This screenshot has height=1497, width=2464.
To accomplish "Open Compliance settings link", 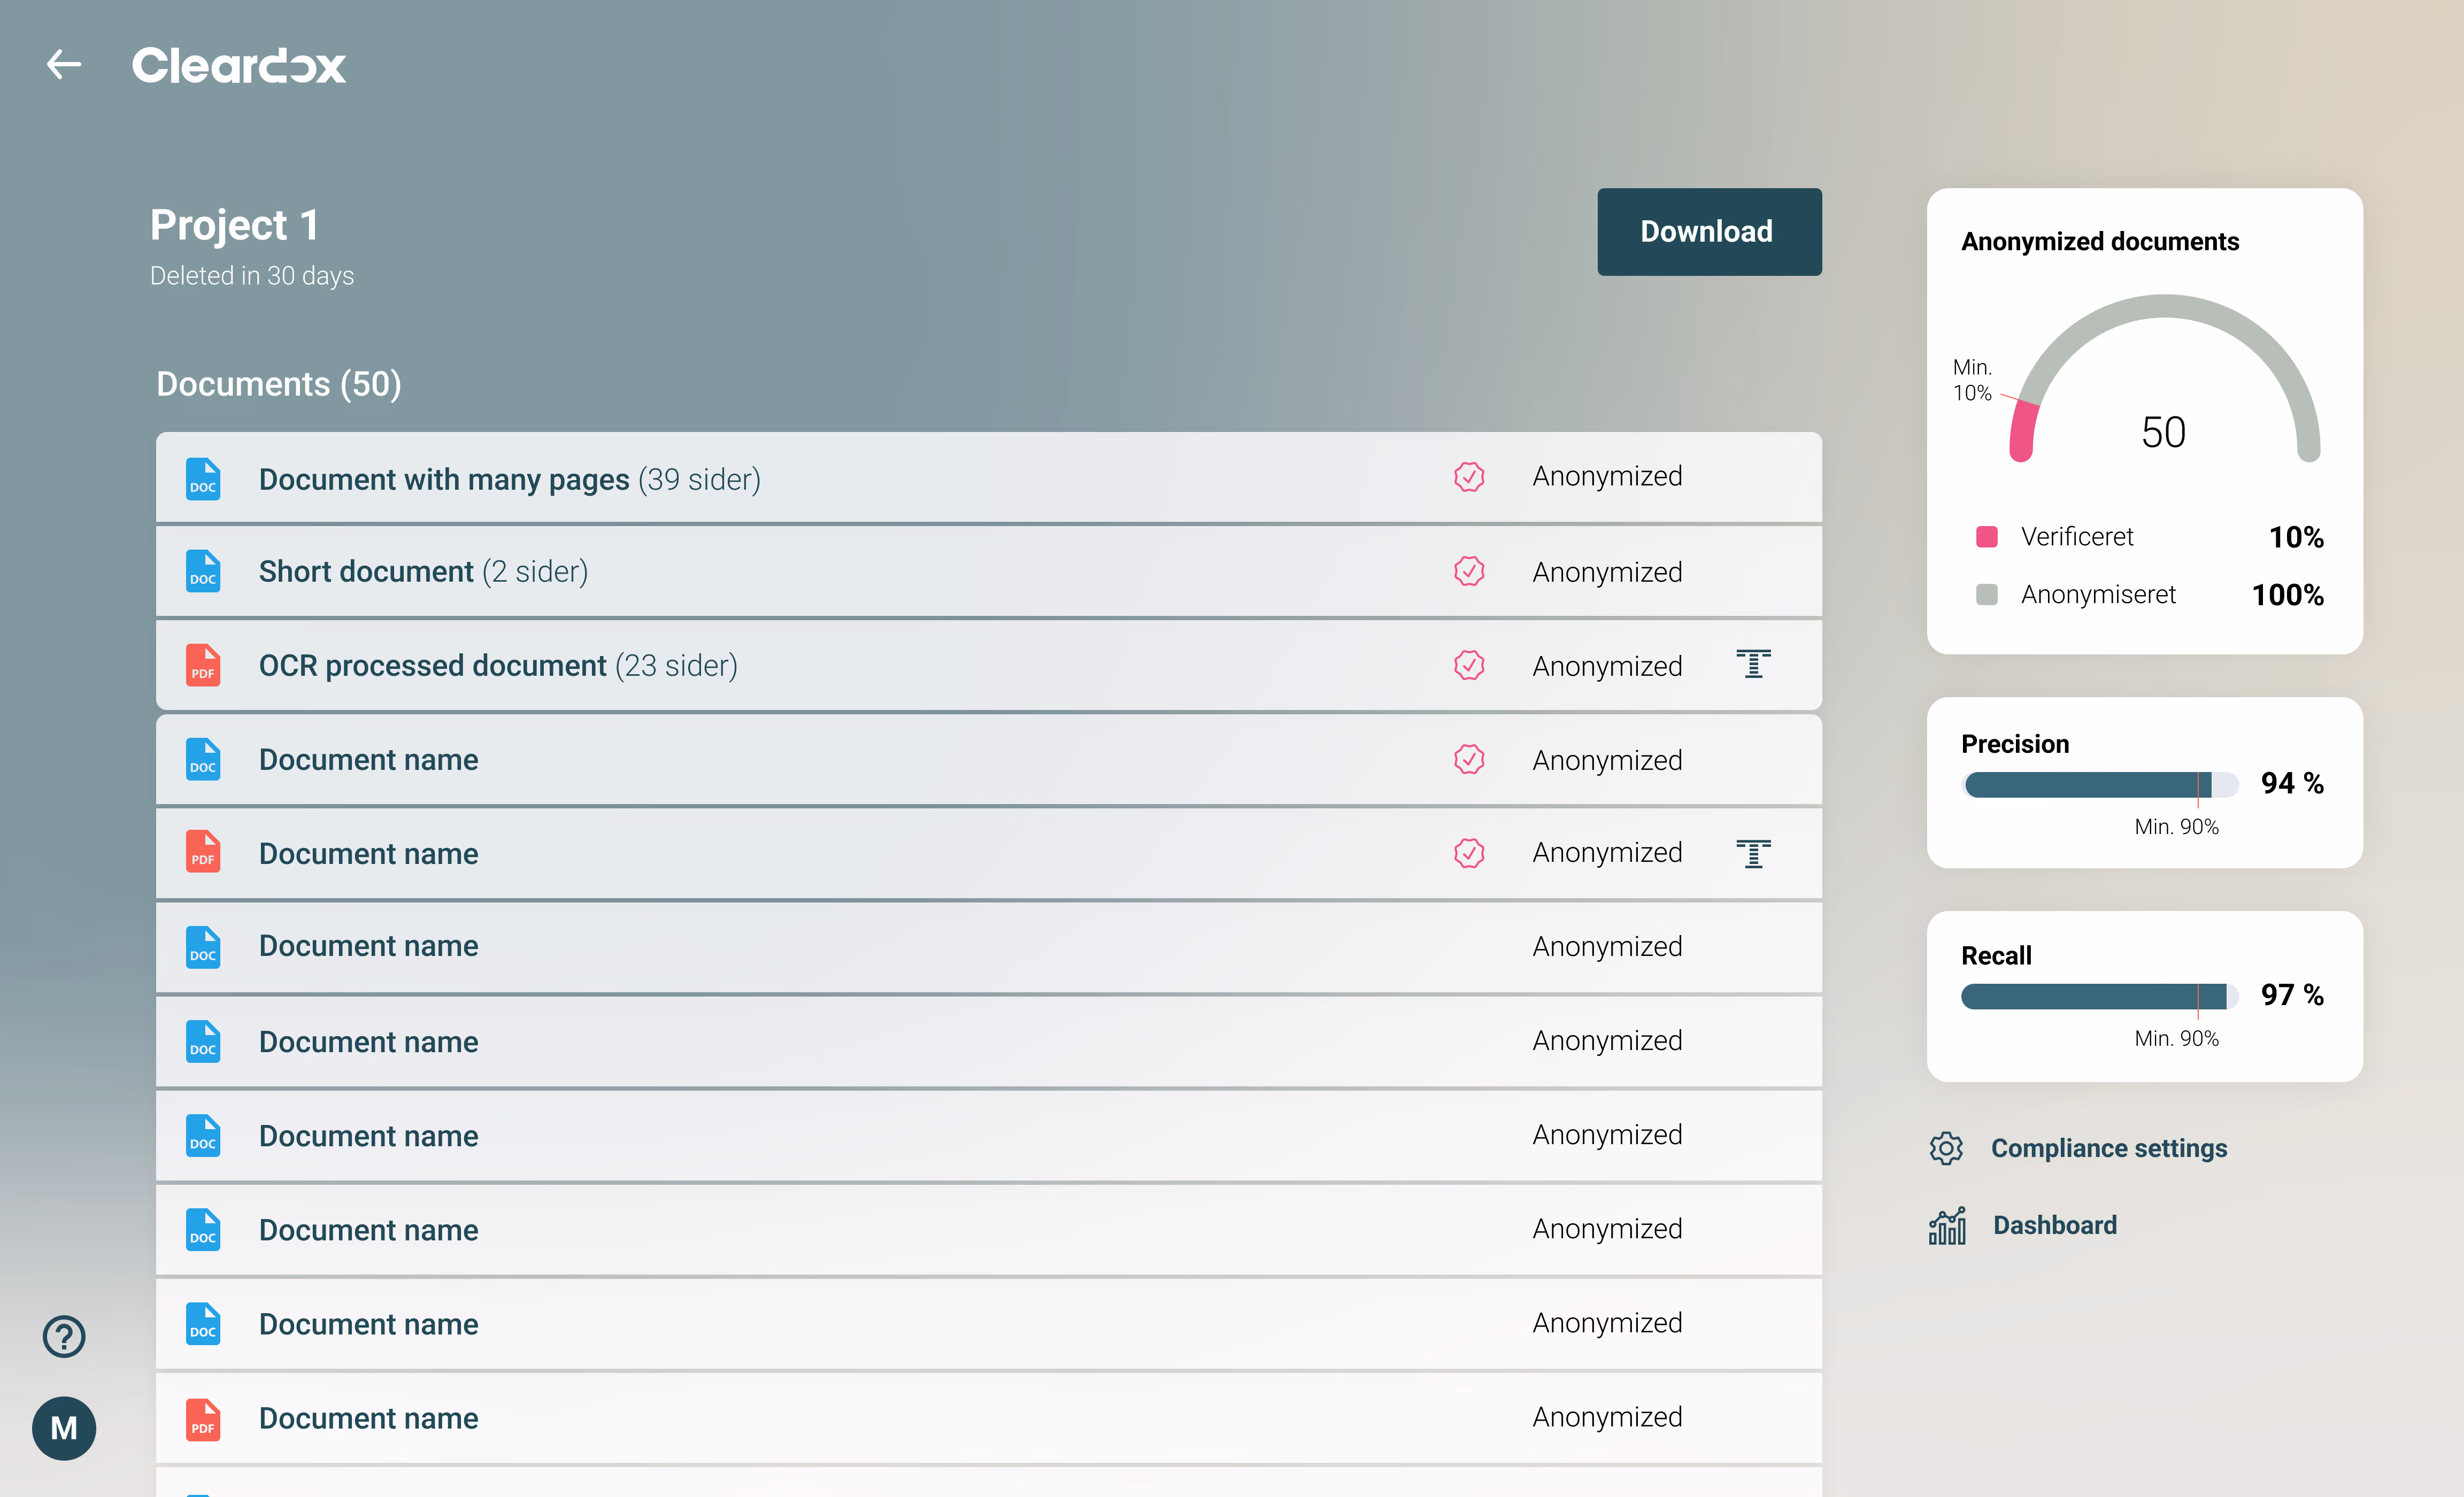I will (x=2108, y=1148).
